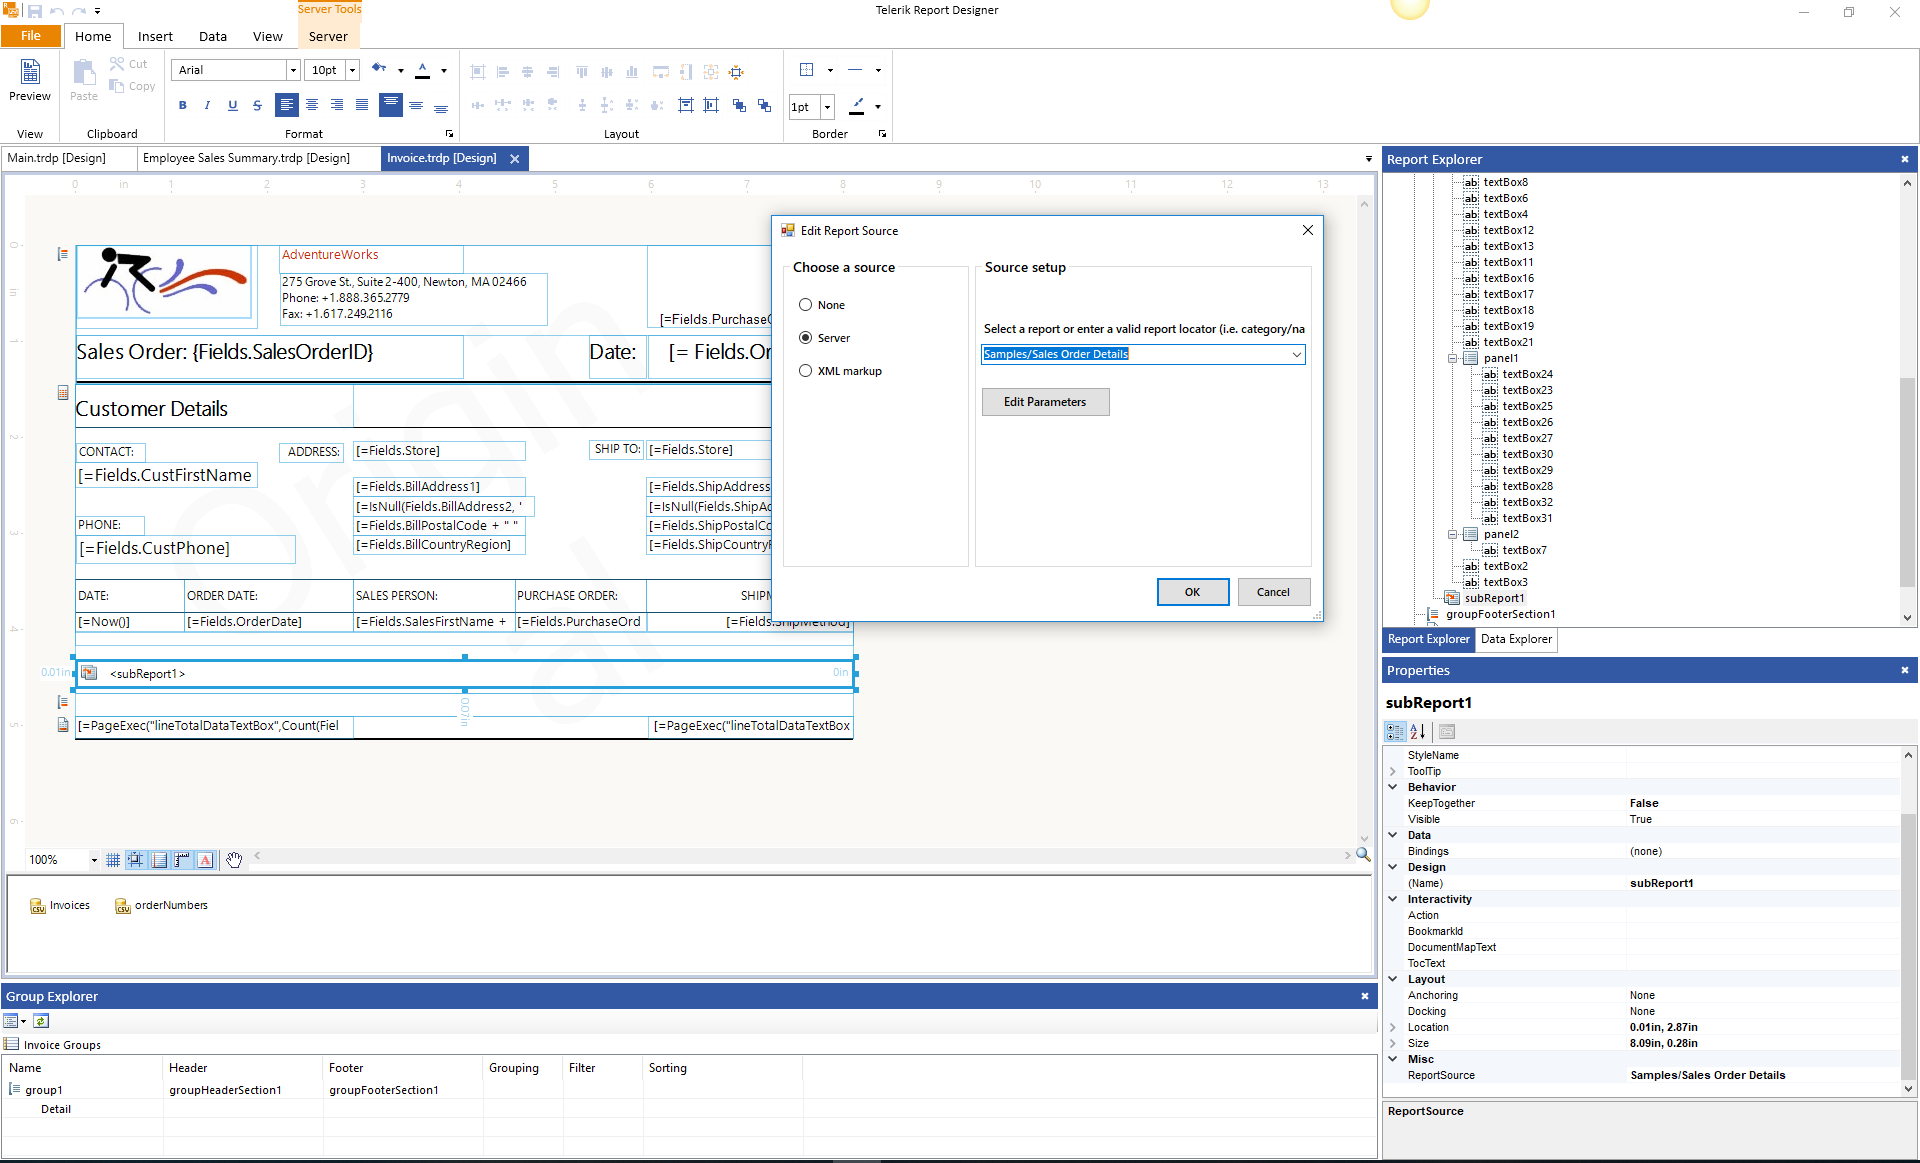The width and height of the screenshot is (1920, 1163).
Task: Open the font color swatch dropdown
Action: 444,70
